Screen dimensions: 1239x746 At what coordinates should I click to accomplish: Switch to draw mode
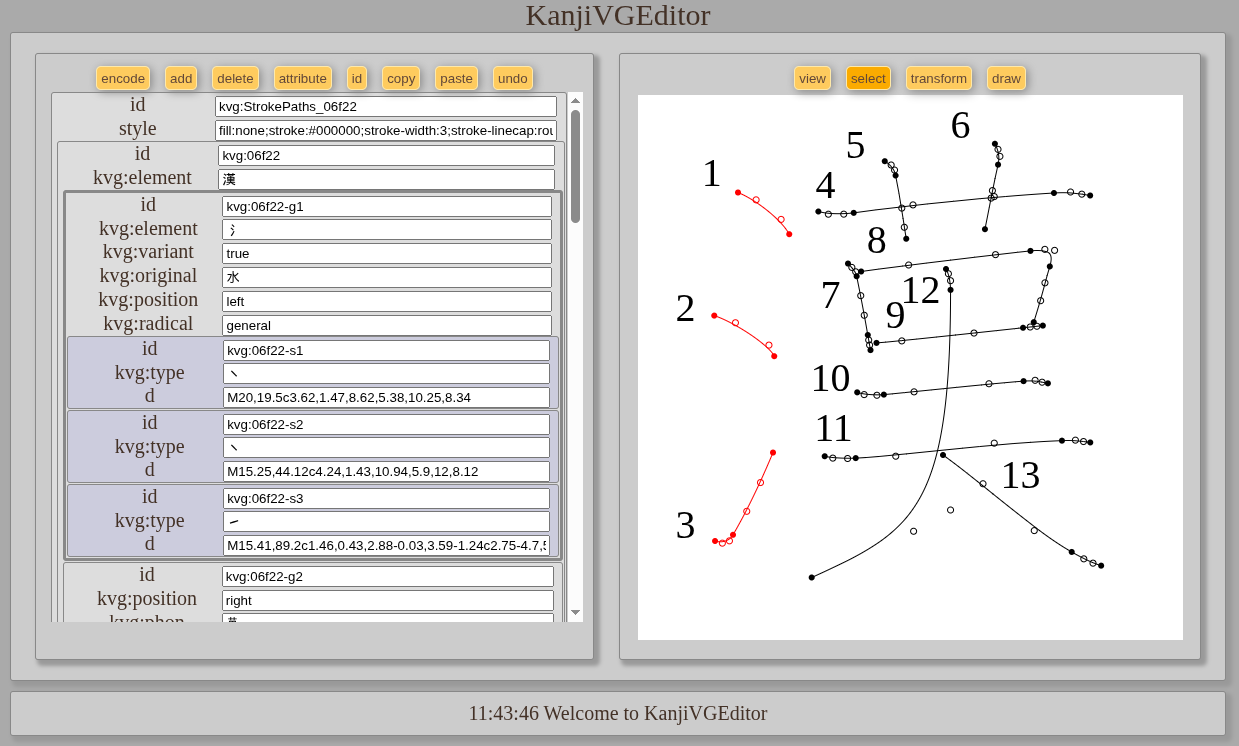(1006, 78)
